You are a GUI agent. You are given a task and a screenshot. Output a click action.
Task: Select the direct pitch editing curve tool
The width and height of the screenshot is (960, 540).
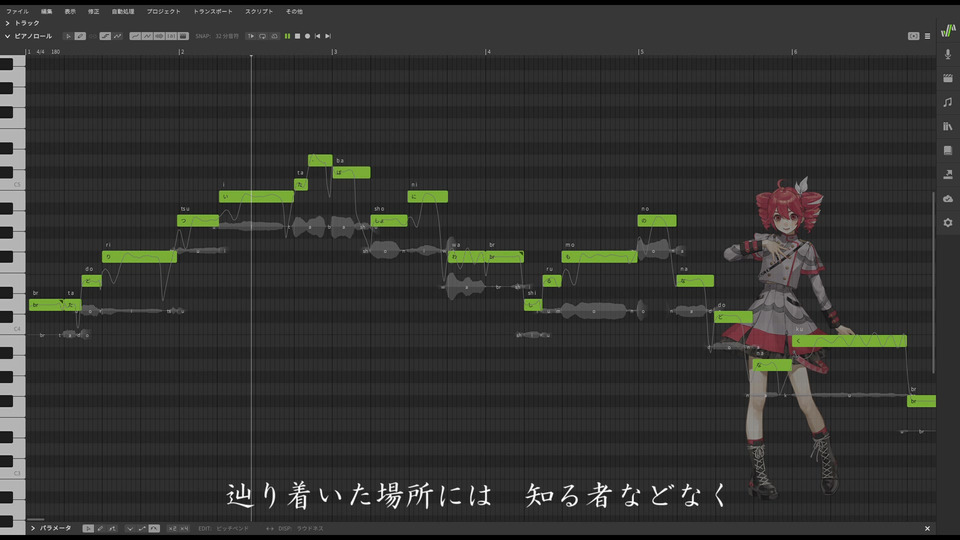point(105,36)
